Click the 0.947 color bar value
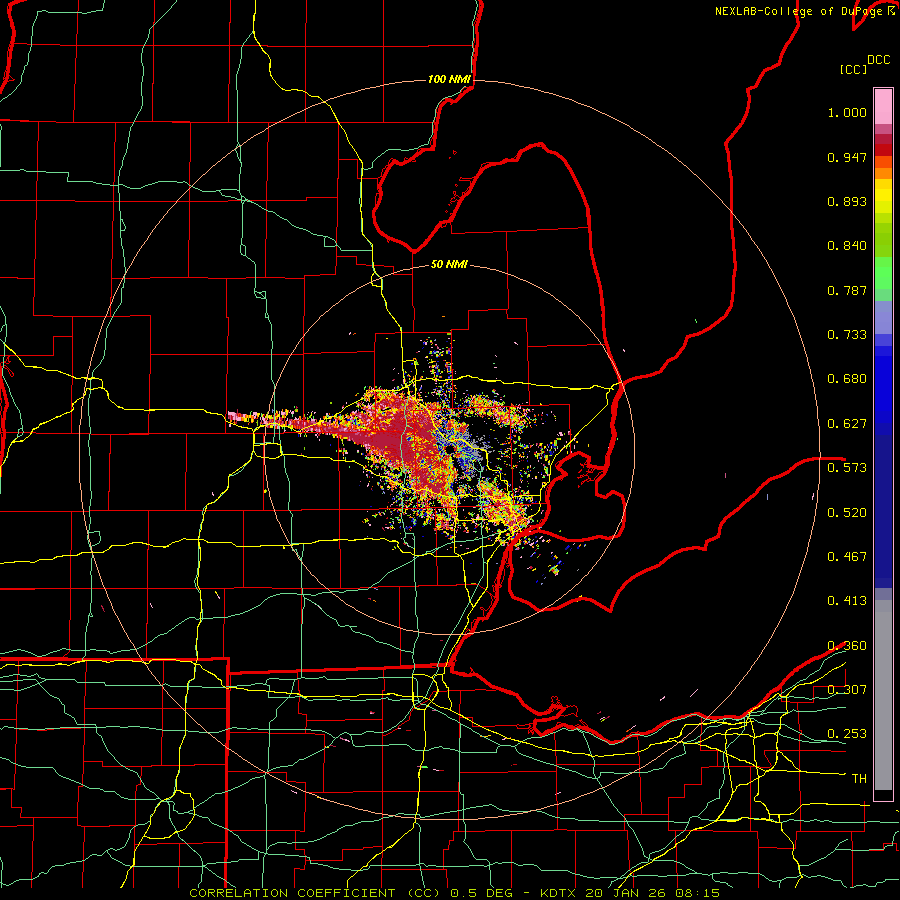This screenshot has height=900, width=900. click(x=847, y=157)
